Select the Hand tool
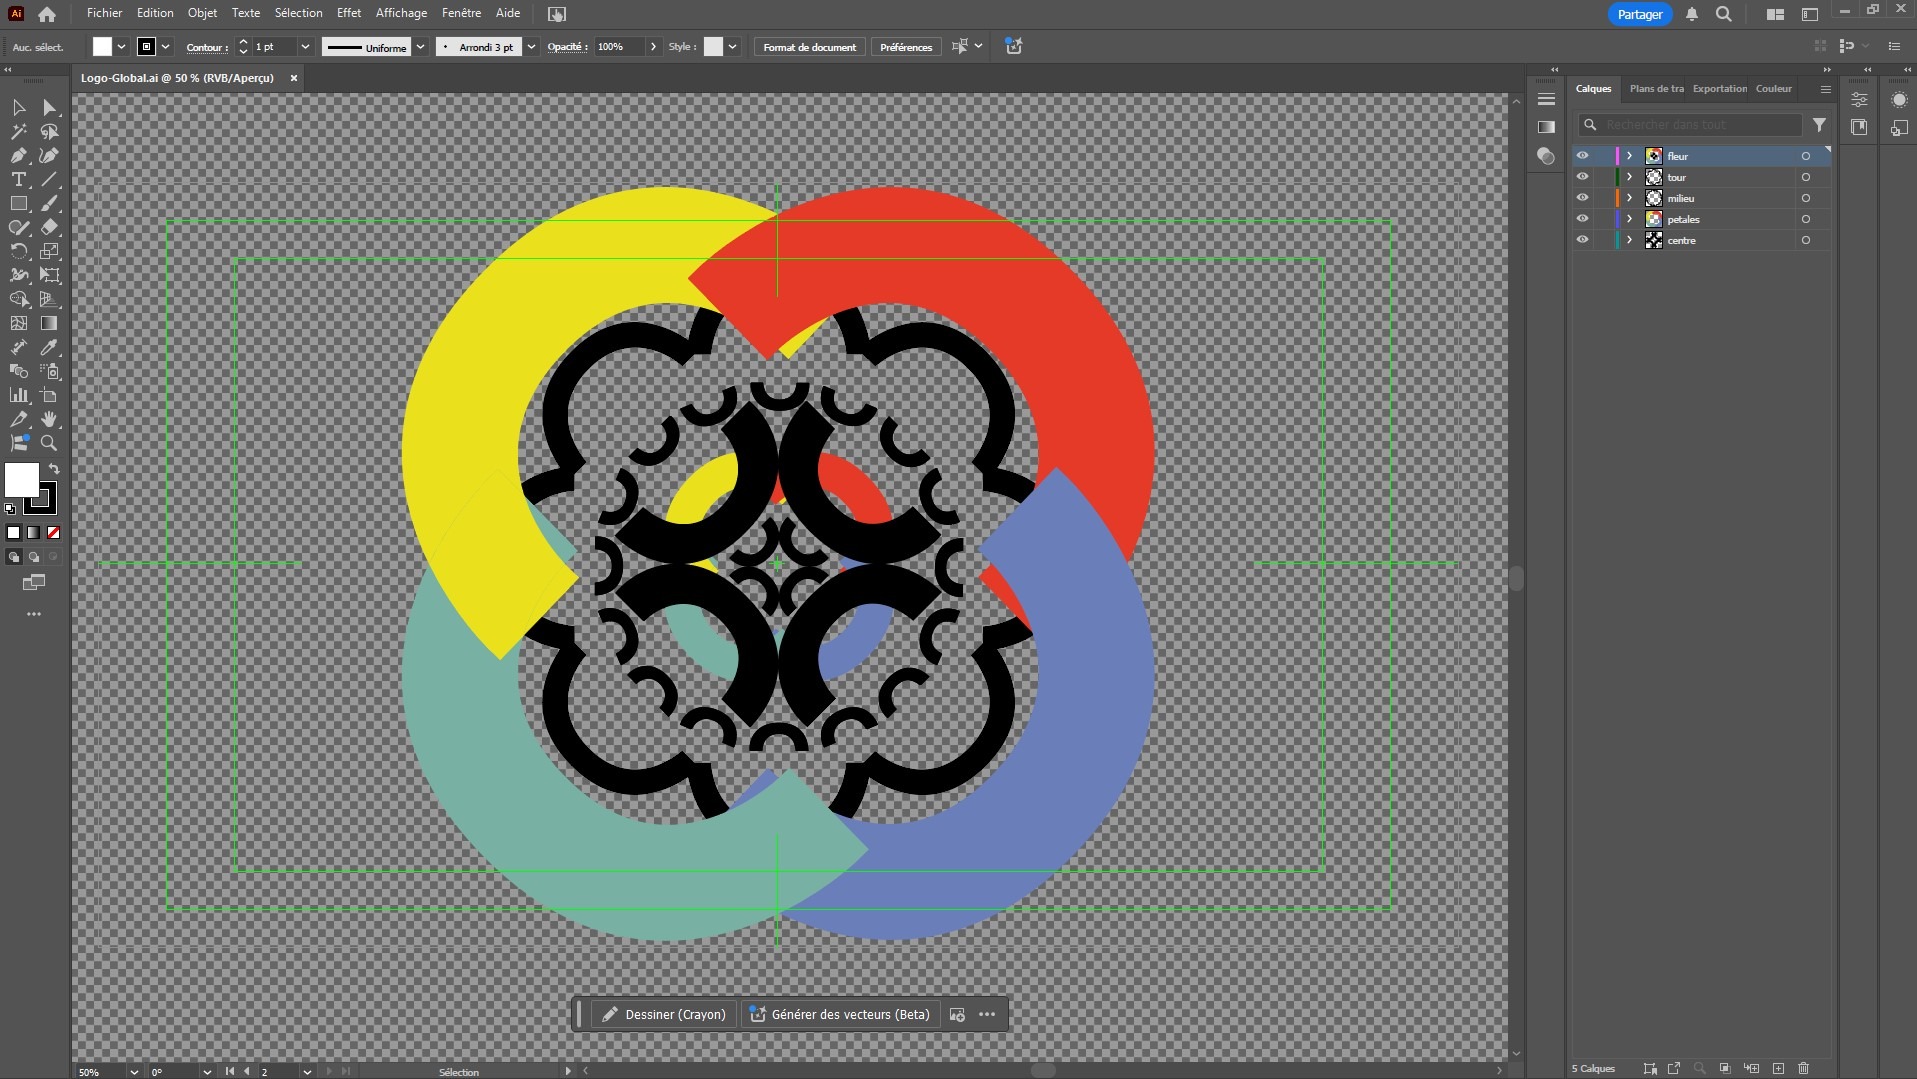Image resolution: width=1917 pixels, height=1079 pixels. 49,420
